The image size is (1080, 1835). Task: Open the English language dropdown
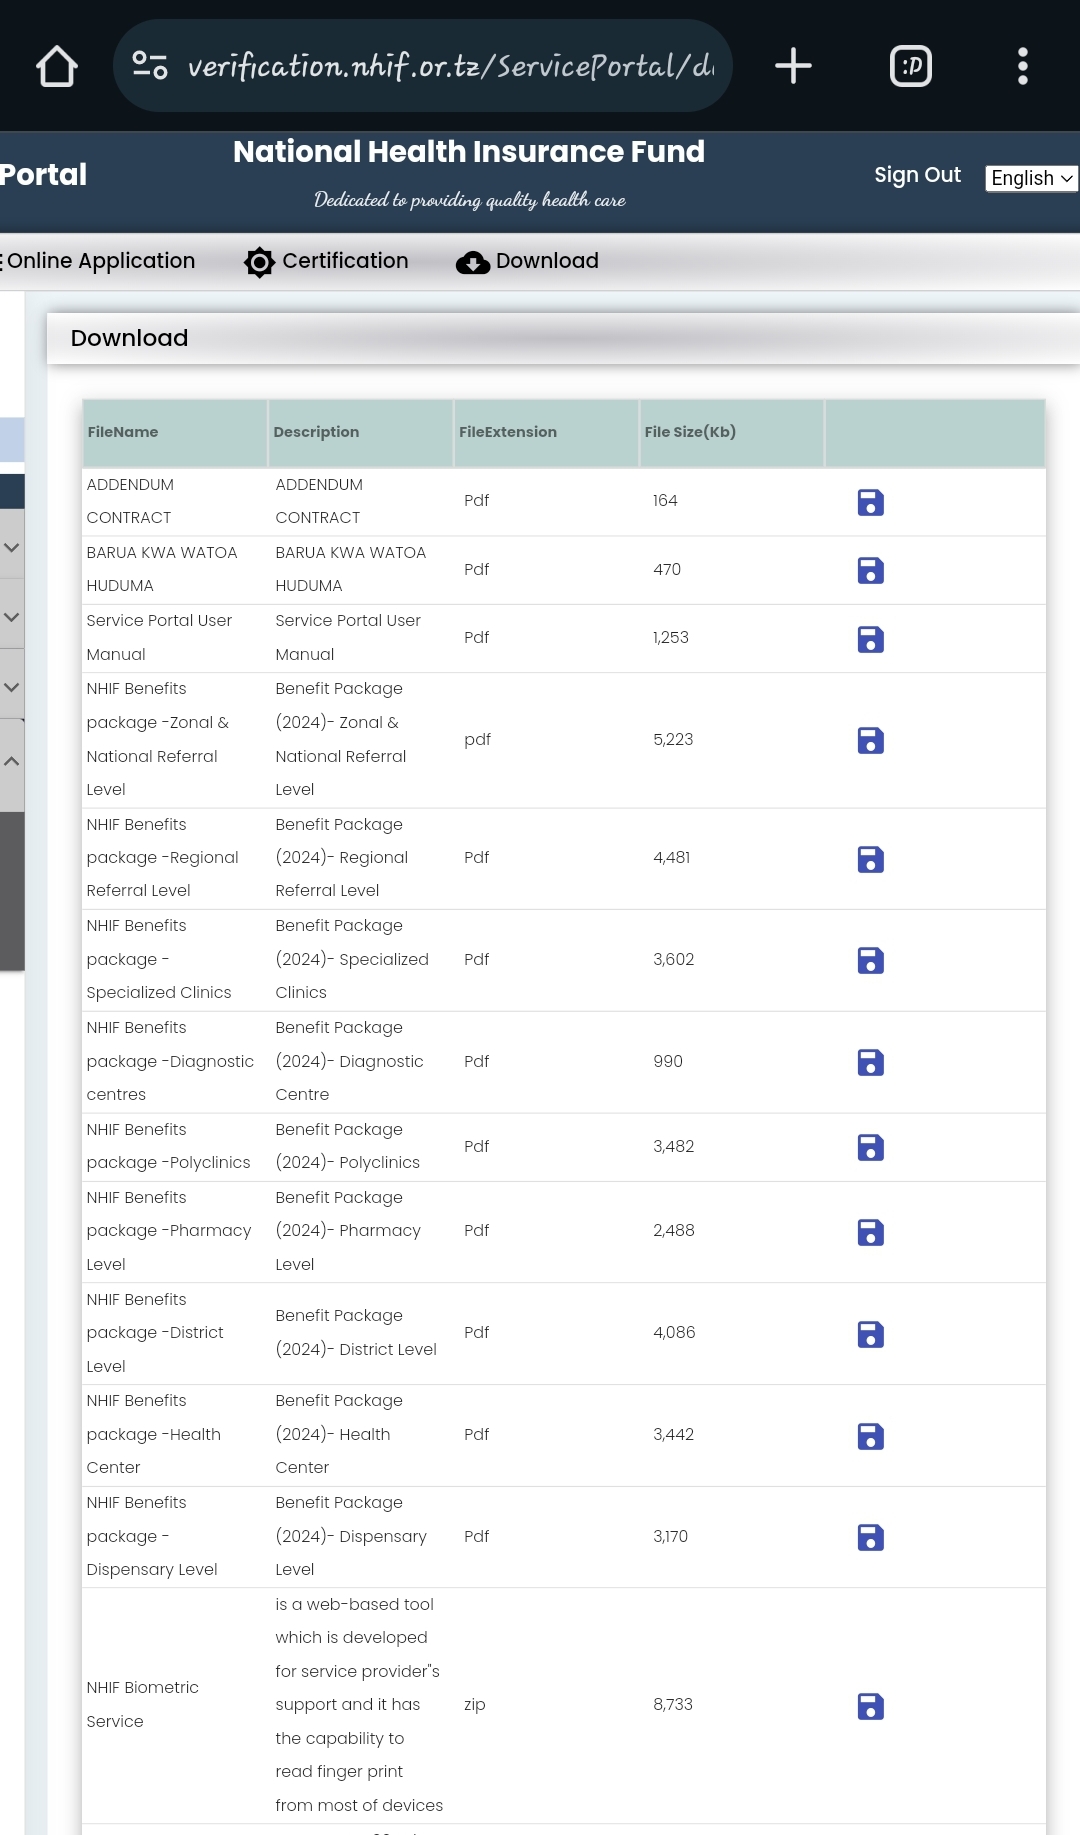coord(1031,178)
